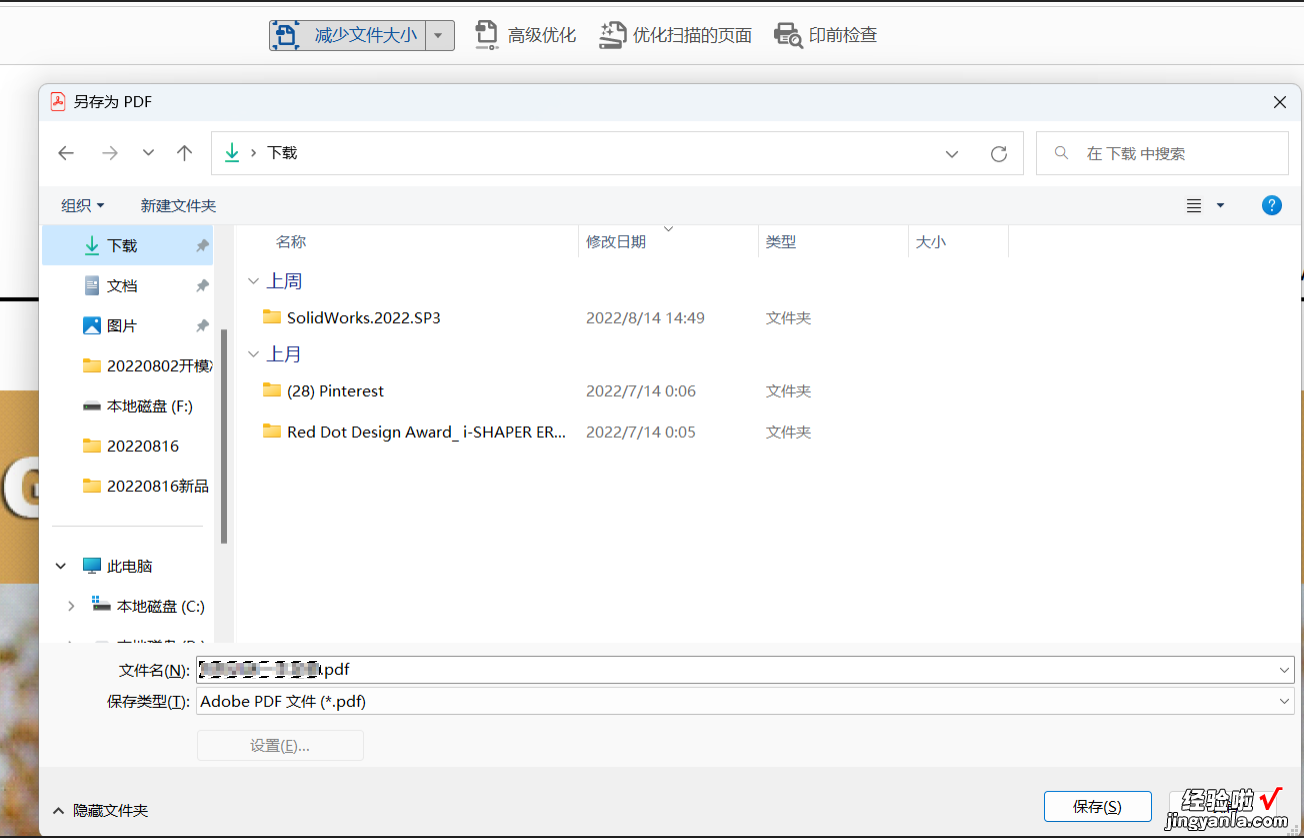Click date 2022/7/14 0:05
The width and height of the screenshot is (1304, 838).
click(641, 432)
